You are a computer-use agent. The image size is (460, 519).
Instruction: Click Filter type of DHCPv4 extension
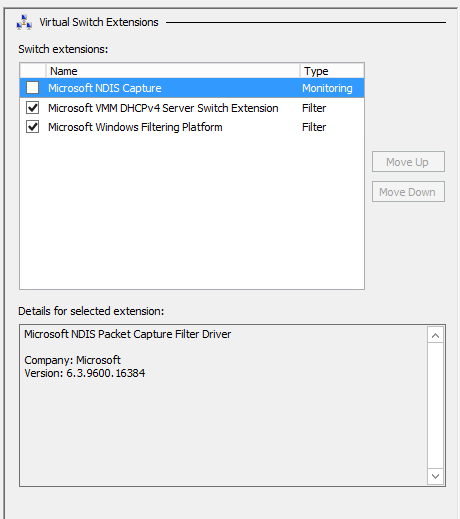pos(314,108)
